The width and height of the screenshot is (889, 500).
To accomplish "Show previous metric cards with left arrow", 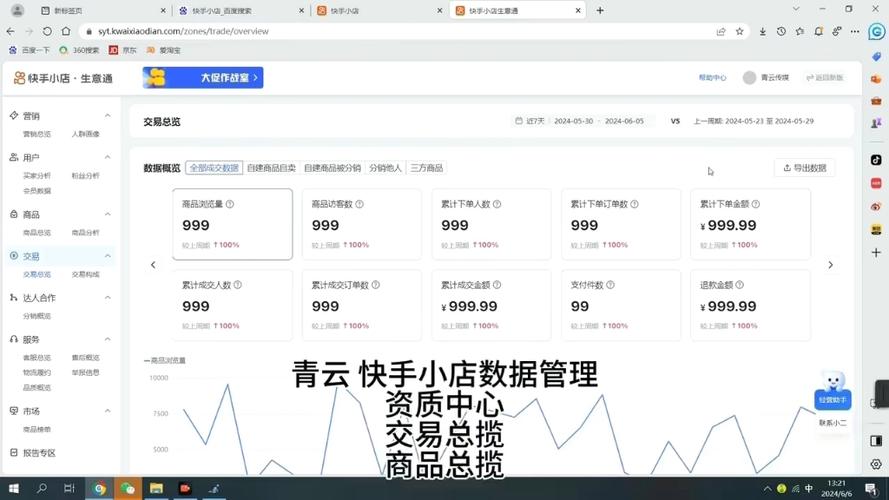I will [x=153, y=265].
